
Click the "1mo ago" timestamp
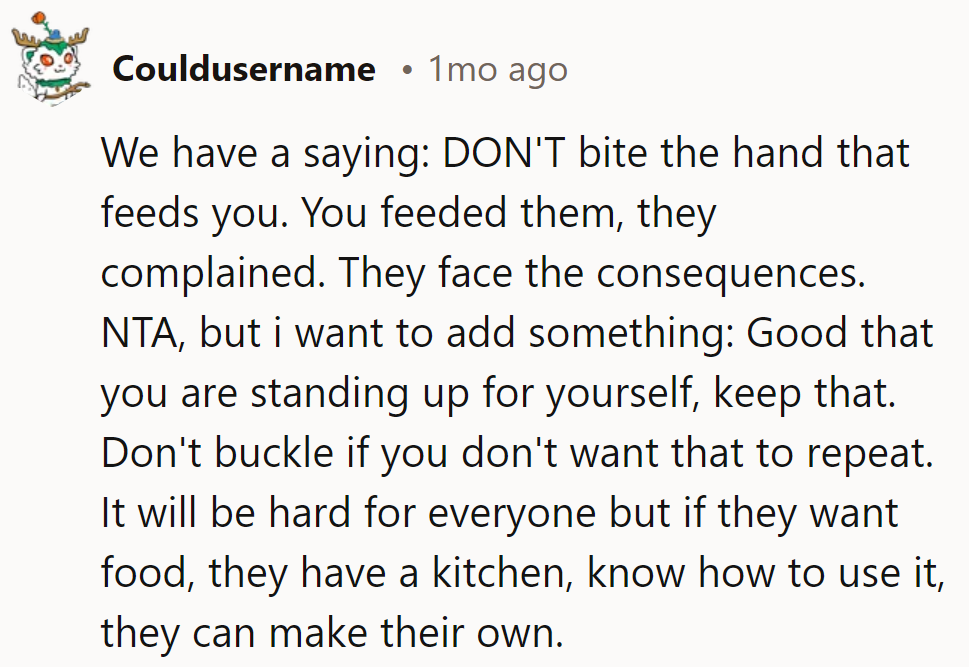(497, 70)
